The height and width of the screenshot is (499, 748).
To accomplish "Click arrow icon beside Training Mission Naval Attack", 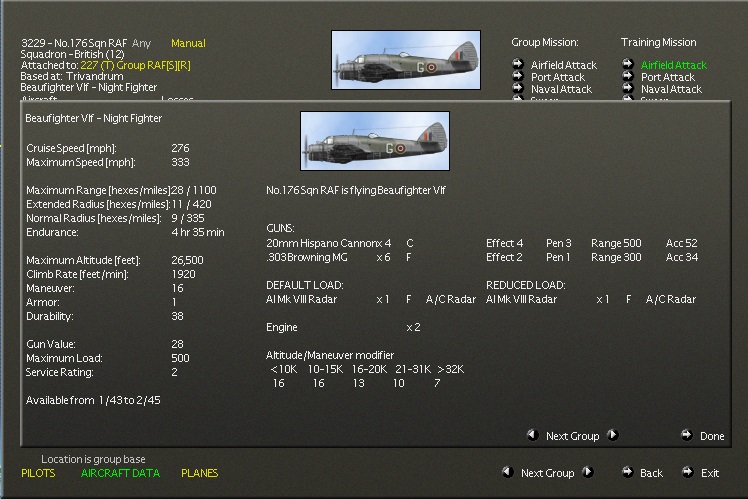I will (628, 88).
